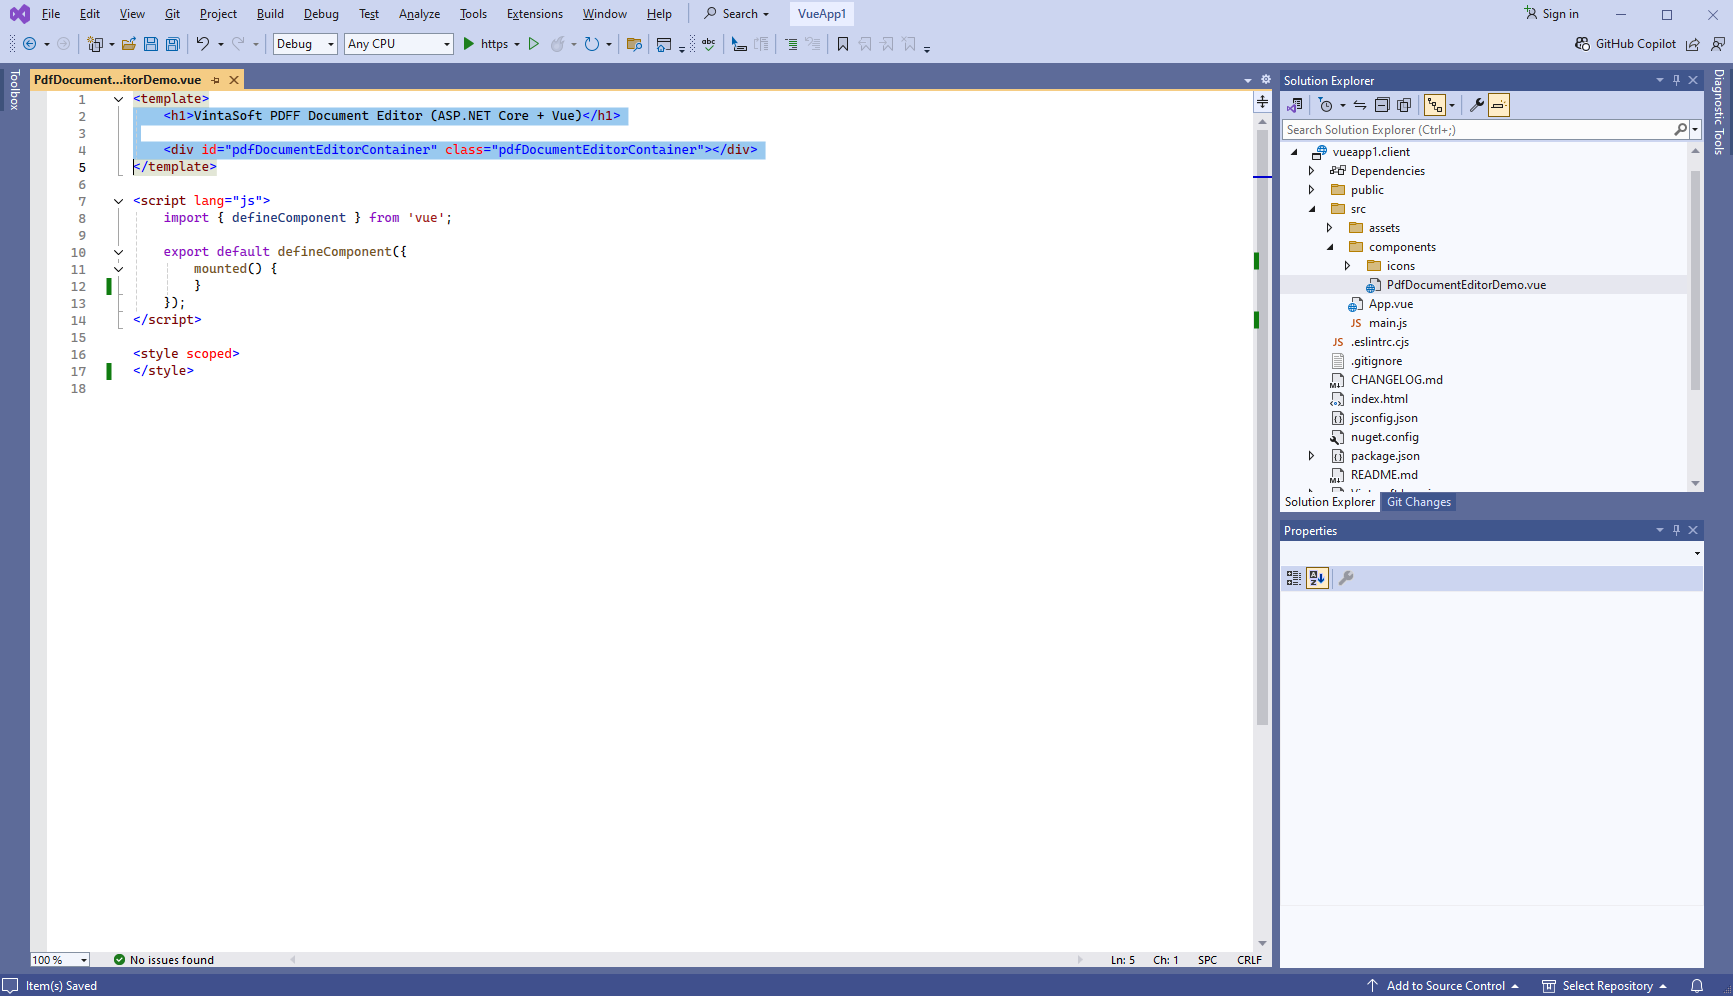Click Collapse All in Solution Explorer
This screenshot has height=996, width=1733.
coord(1382,105)
